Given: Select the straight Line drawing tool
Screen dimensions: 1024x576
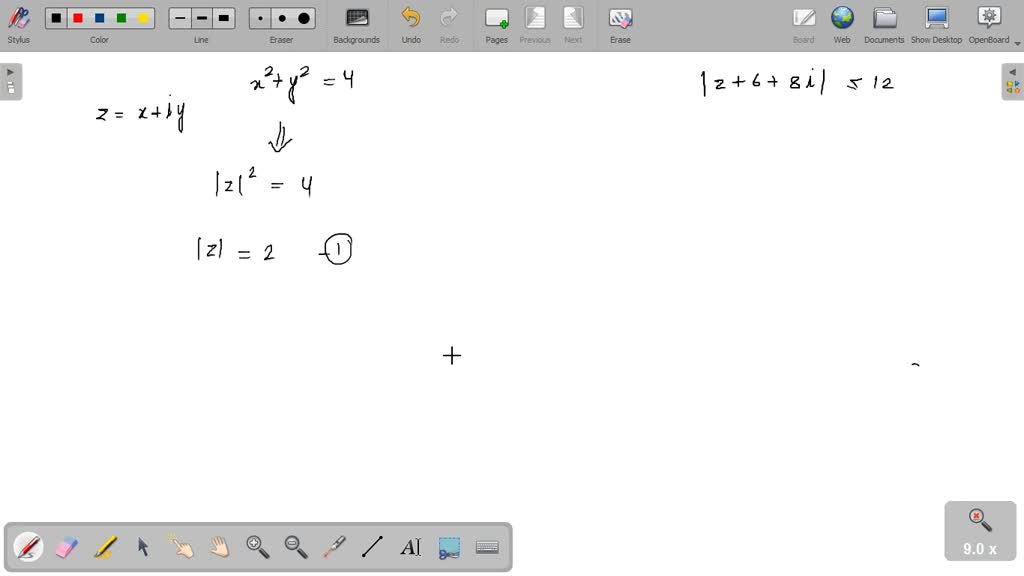Looking at the screenshot, I should [372, 546].
